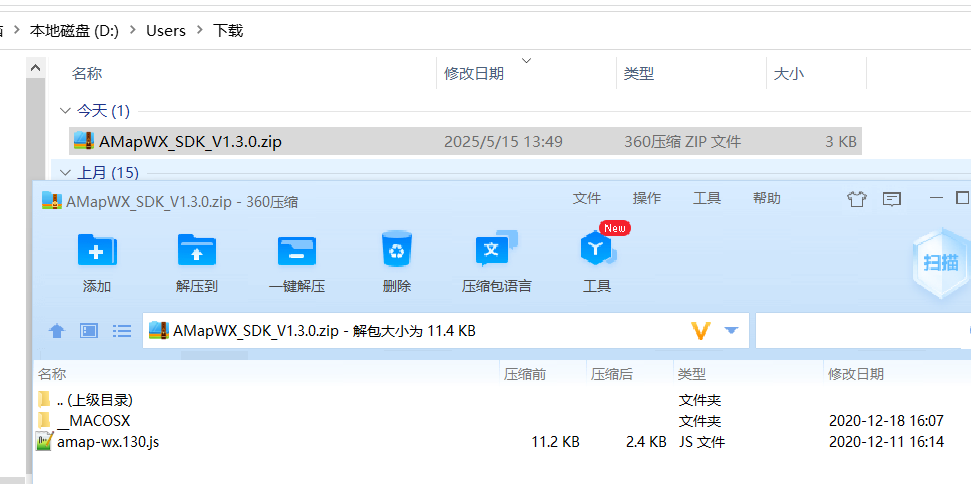This screenshot has height=484, width=971.
Task: Click the 添加 (Add) toolbar icon
Action: [97, 250]
